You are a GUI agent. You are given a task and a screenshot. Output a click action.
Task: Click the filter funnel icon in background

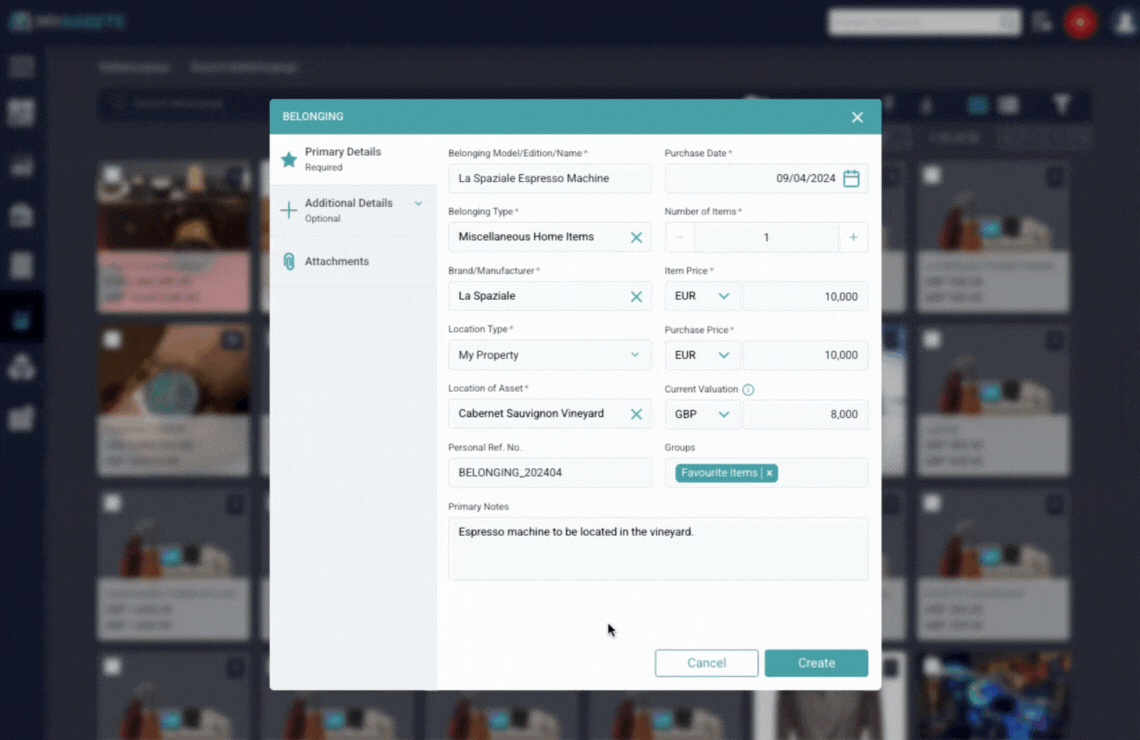pos(1061,105)
